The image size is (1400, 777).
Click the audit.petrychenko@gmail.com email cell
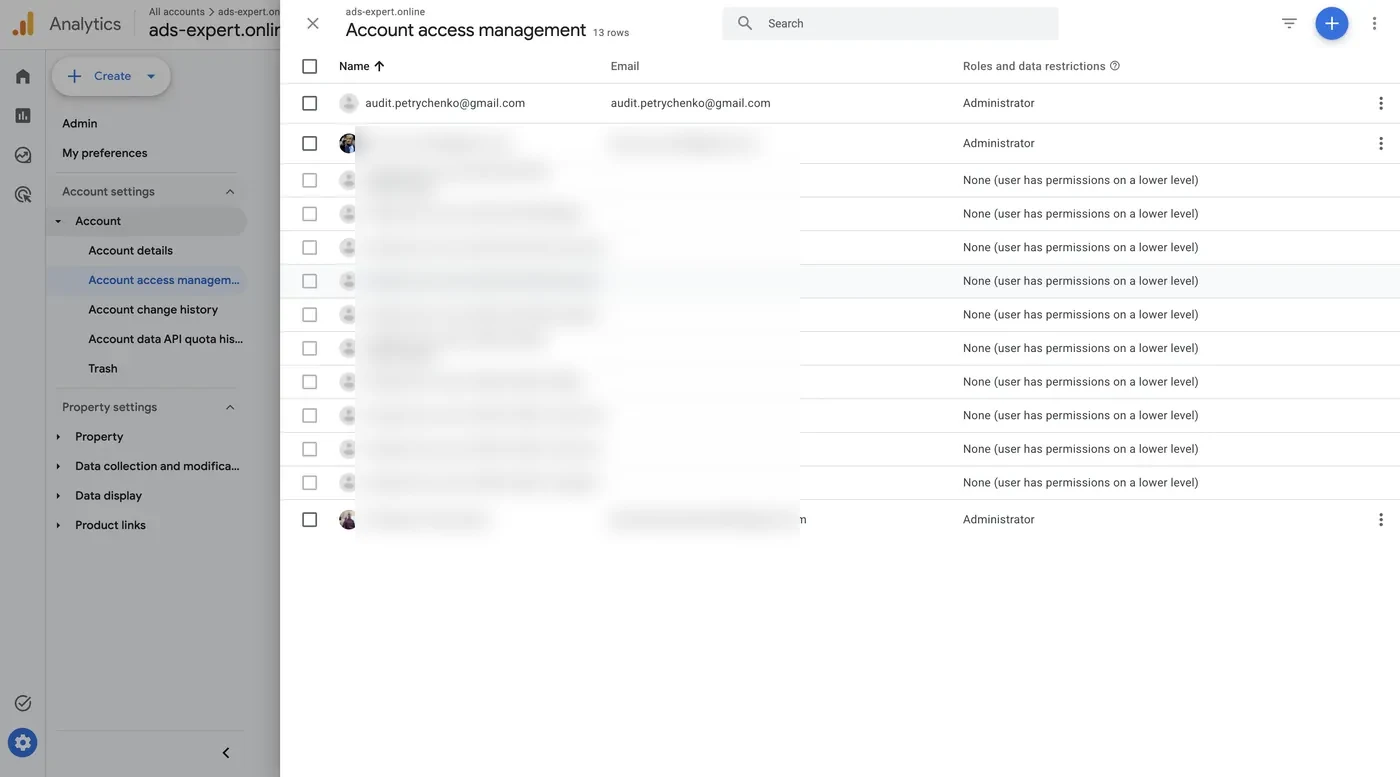click(691, 103)
